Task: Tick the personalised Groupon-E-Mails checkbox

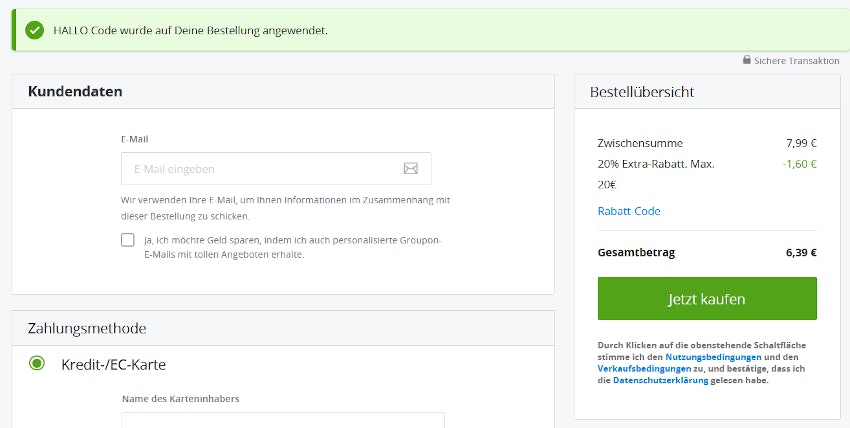Action: 128,240
